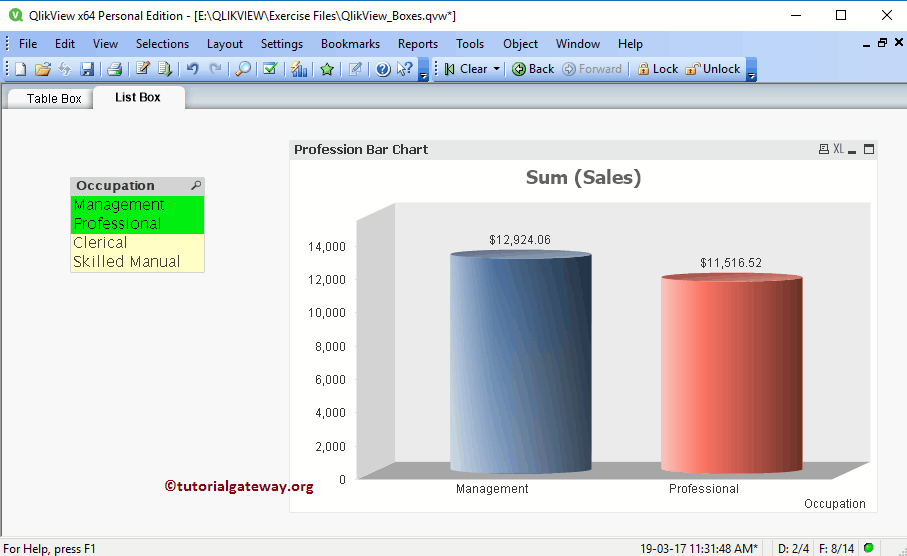The height and width of the screenshot is (556, 907).
Task: Open the Help menu
Action: coord(630,44)
